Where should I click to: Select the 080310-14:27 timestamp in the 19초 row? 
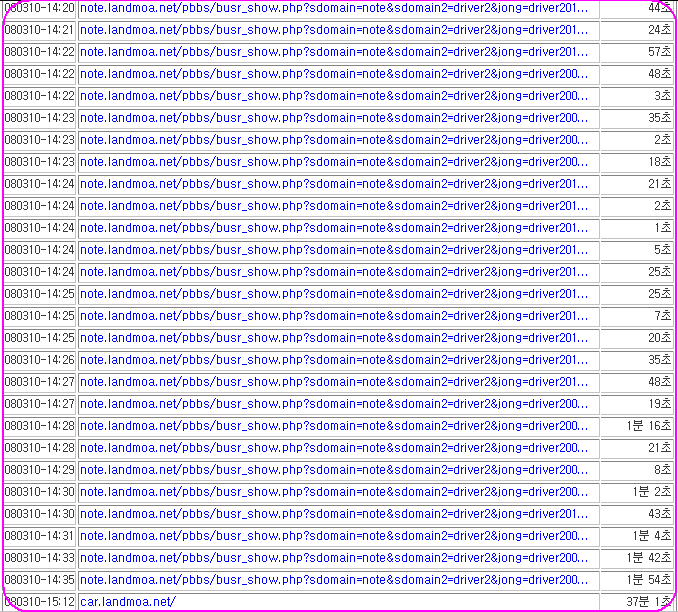40,404
